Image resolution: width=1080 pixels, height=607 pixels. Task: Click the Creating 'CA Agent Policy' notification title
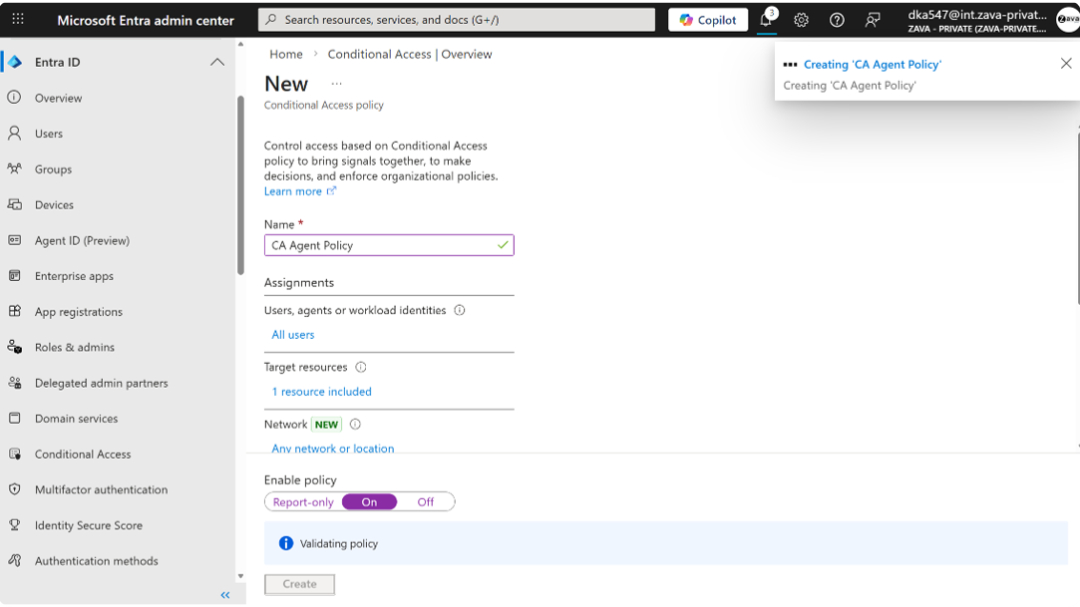coord(872,64)
